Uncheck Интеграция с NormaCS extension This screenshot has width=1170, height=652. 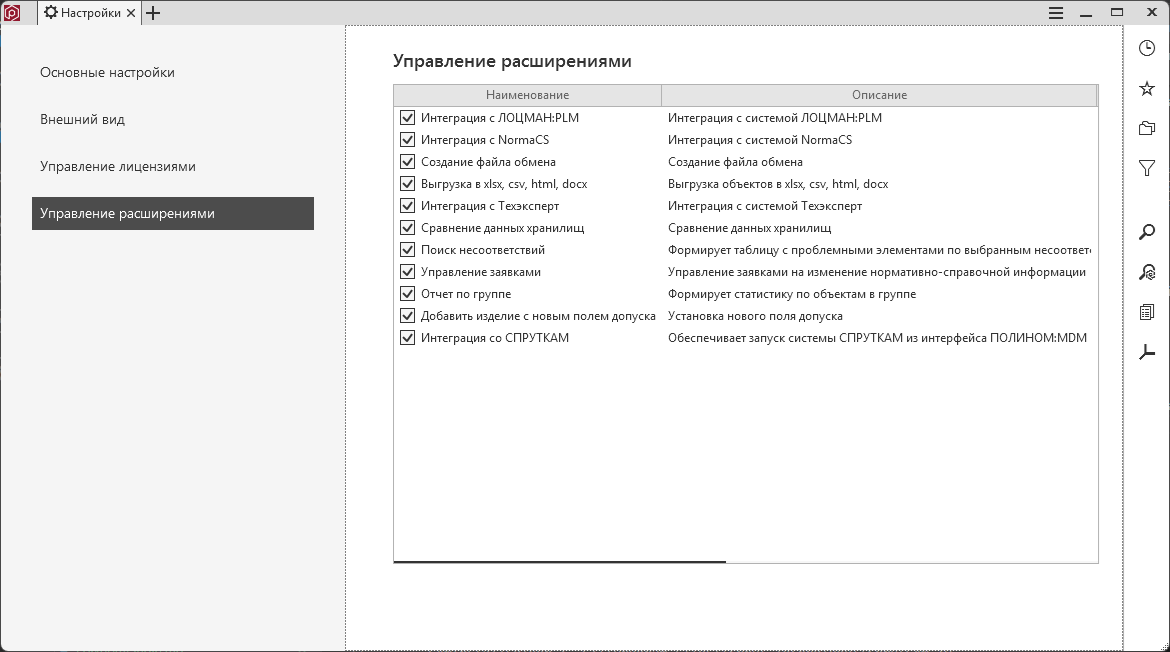coord(407,140)
